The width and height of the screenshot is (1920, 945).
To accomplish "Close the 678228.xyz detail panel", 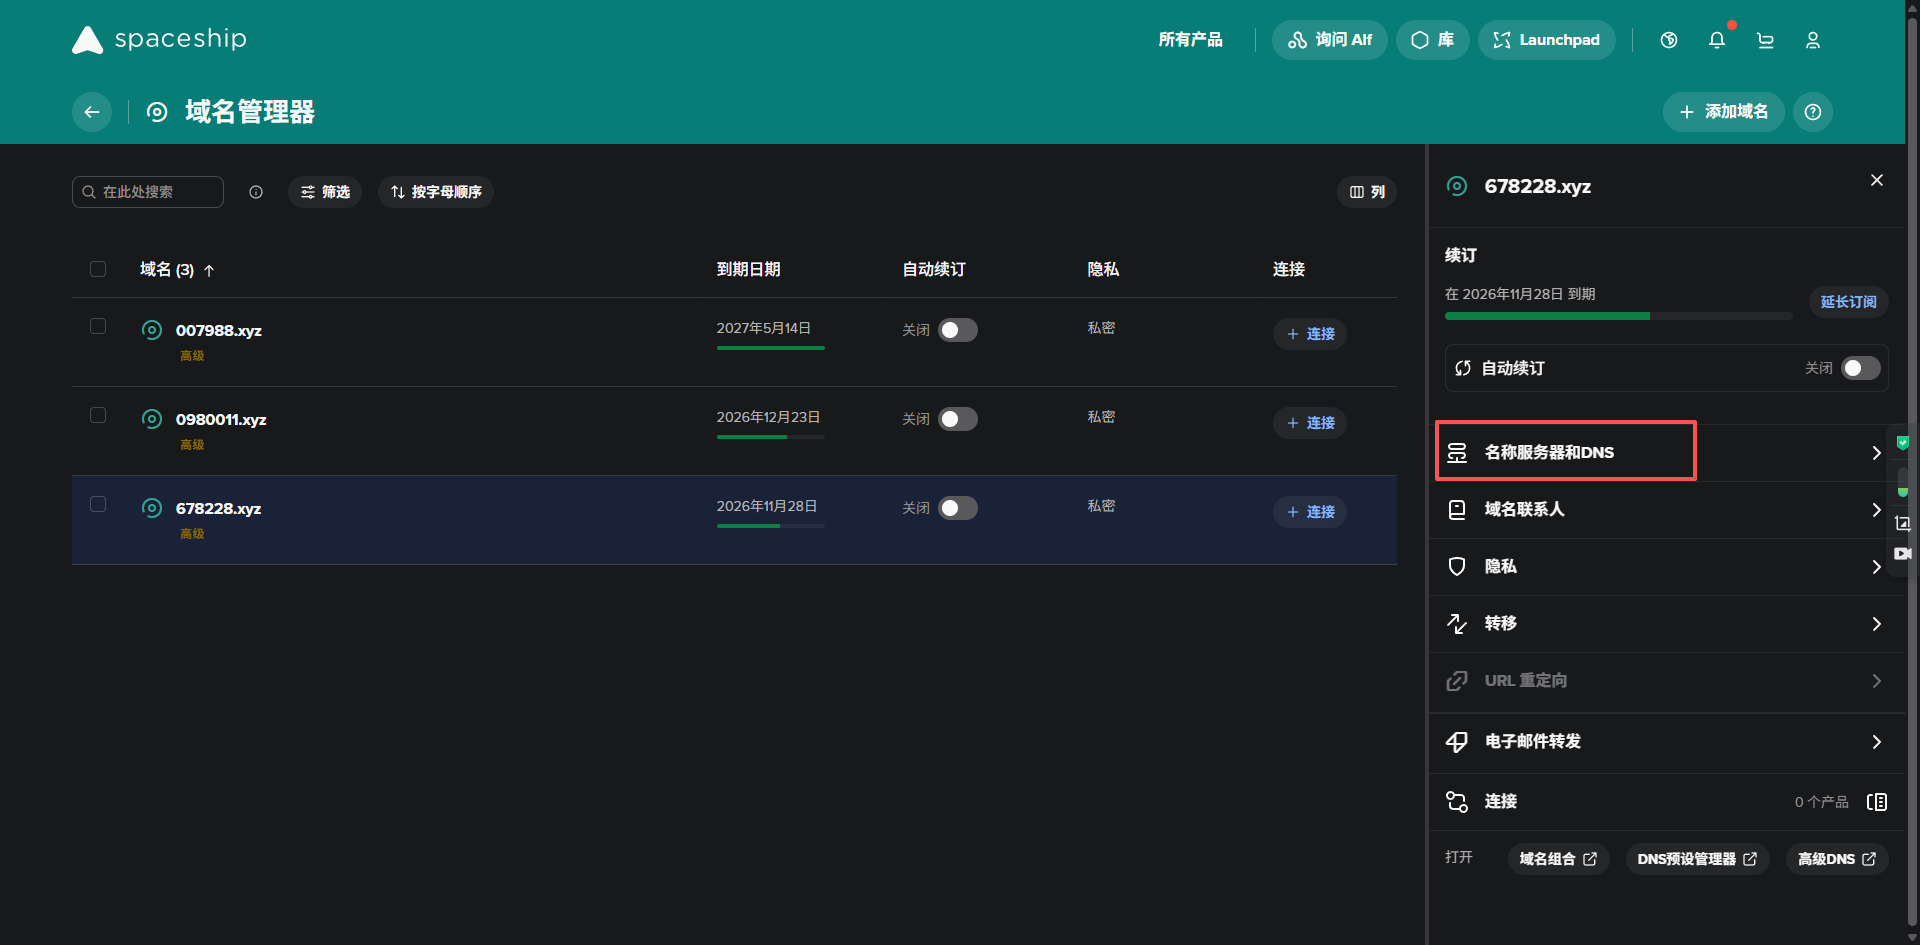I will click(x=1877, y=180).
